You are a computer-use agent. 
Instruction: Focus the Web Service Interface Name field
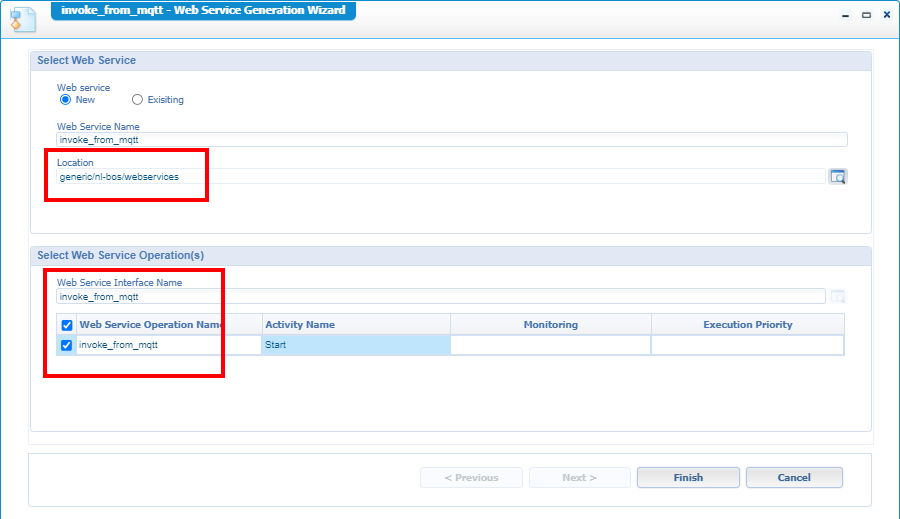(x=441, y=297)
